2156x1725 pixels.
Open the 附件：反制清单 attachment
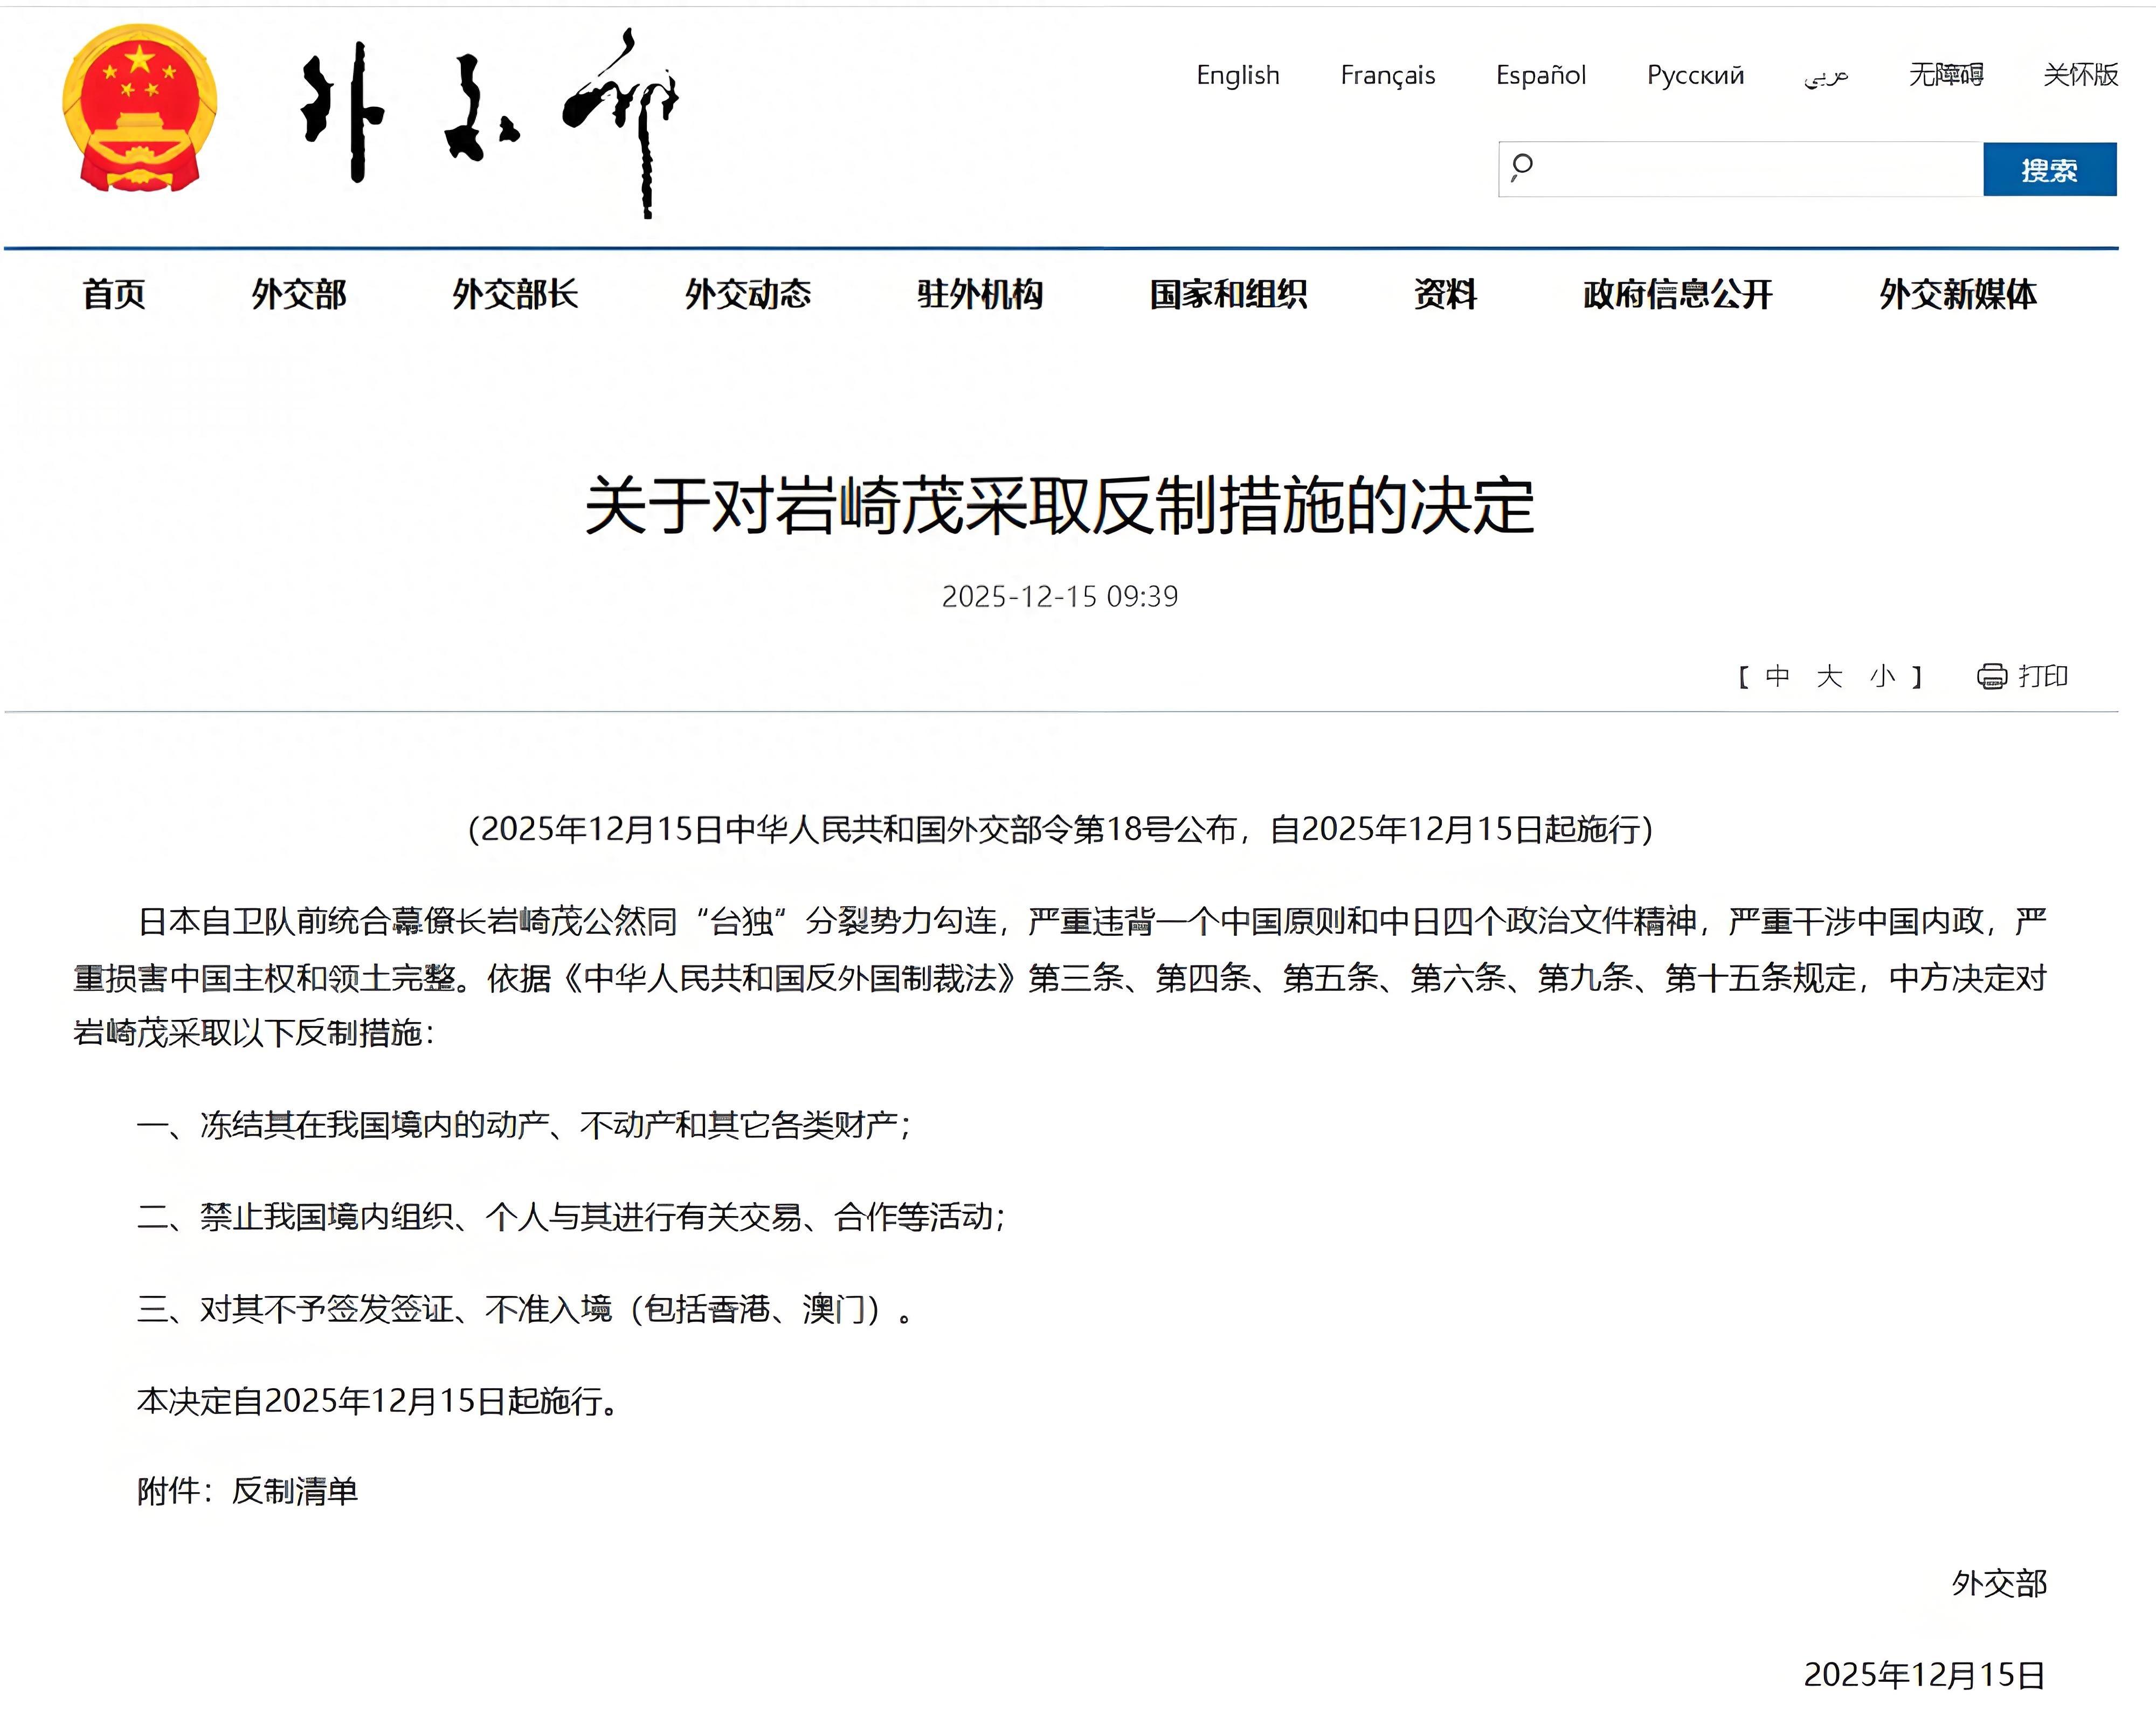click(x=247, y=1492)
